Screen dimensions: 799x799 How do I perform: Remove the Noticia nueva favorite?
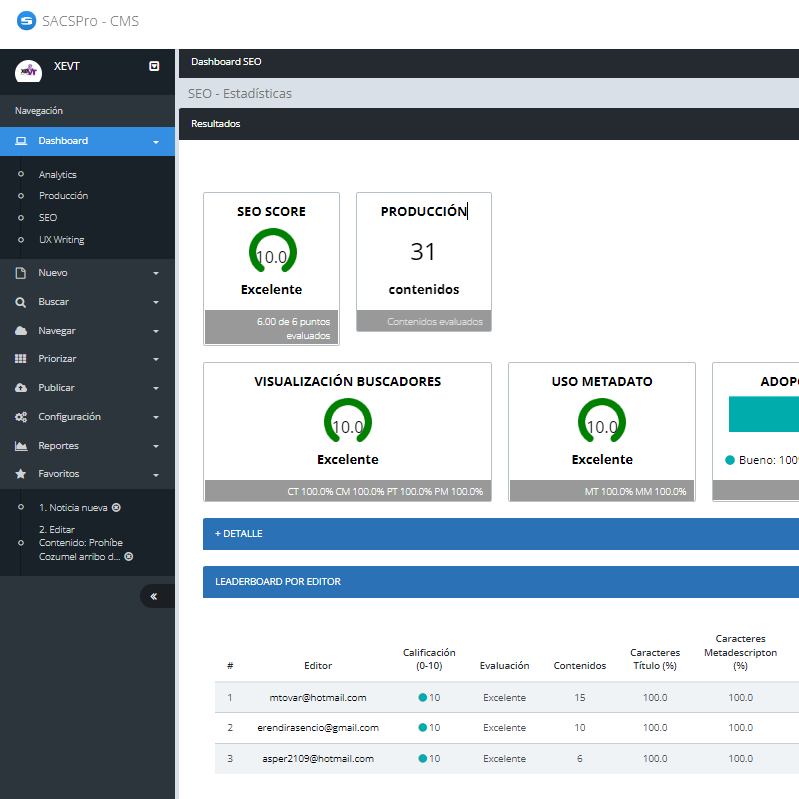point(117,508)
